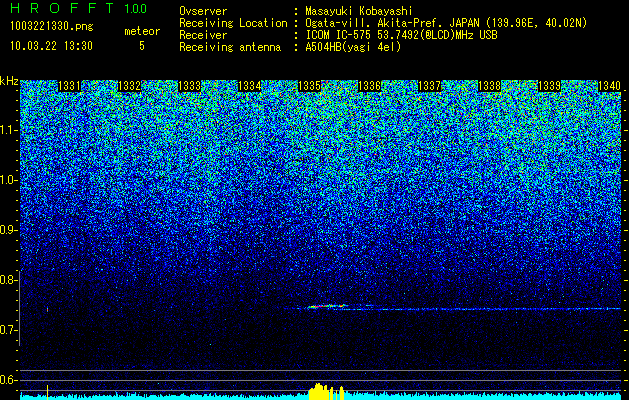Click the thin yellow spike at bottom left

[x=47, y=392]
